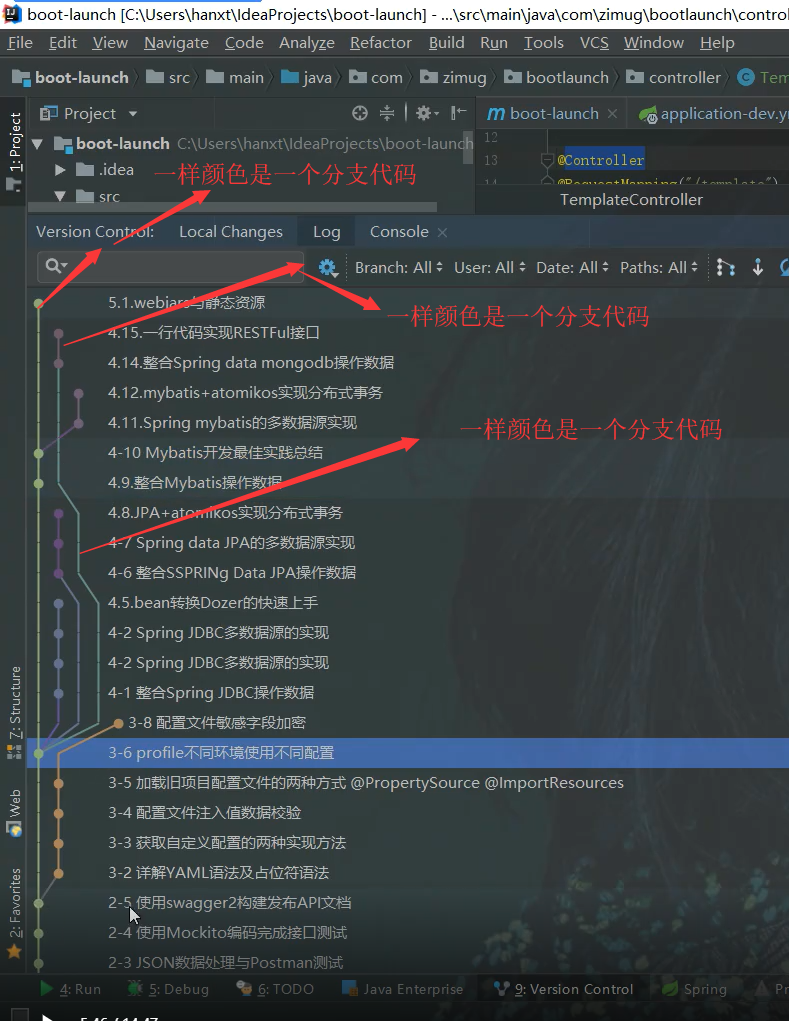Open the 1: Project side tool window

(14, 151)
